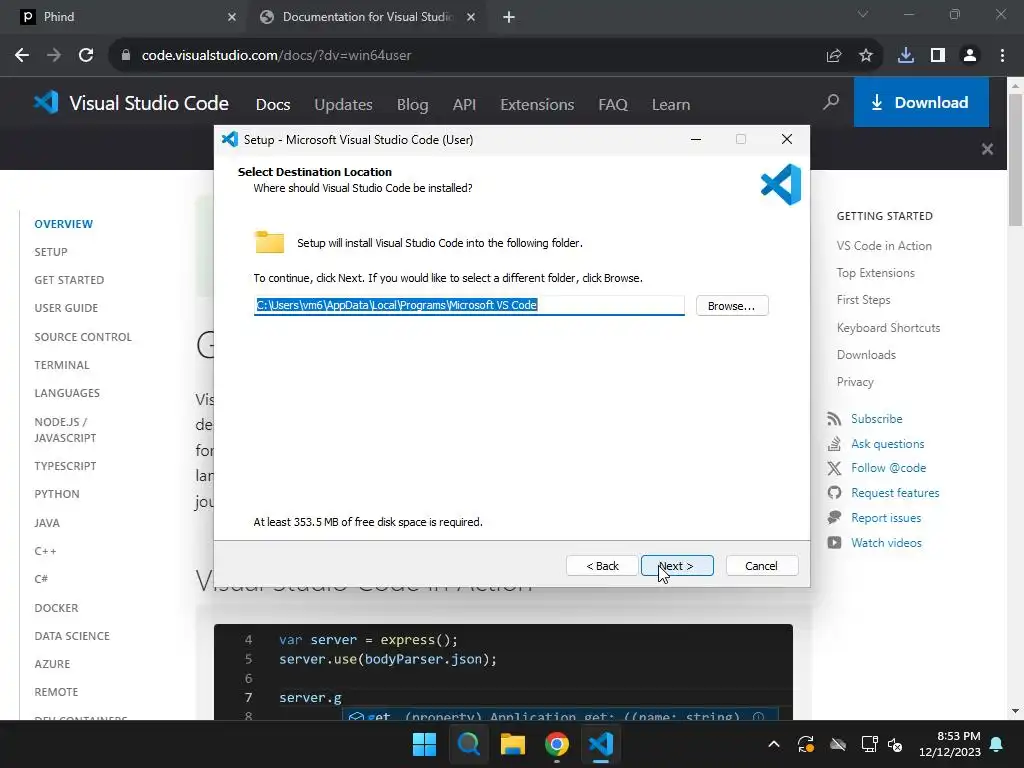The width and height of the screenshot is (1024, 768).
Task: Open Keyboard Shortcuts link
Action: 888,328
